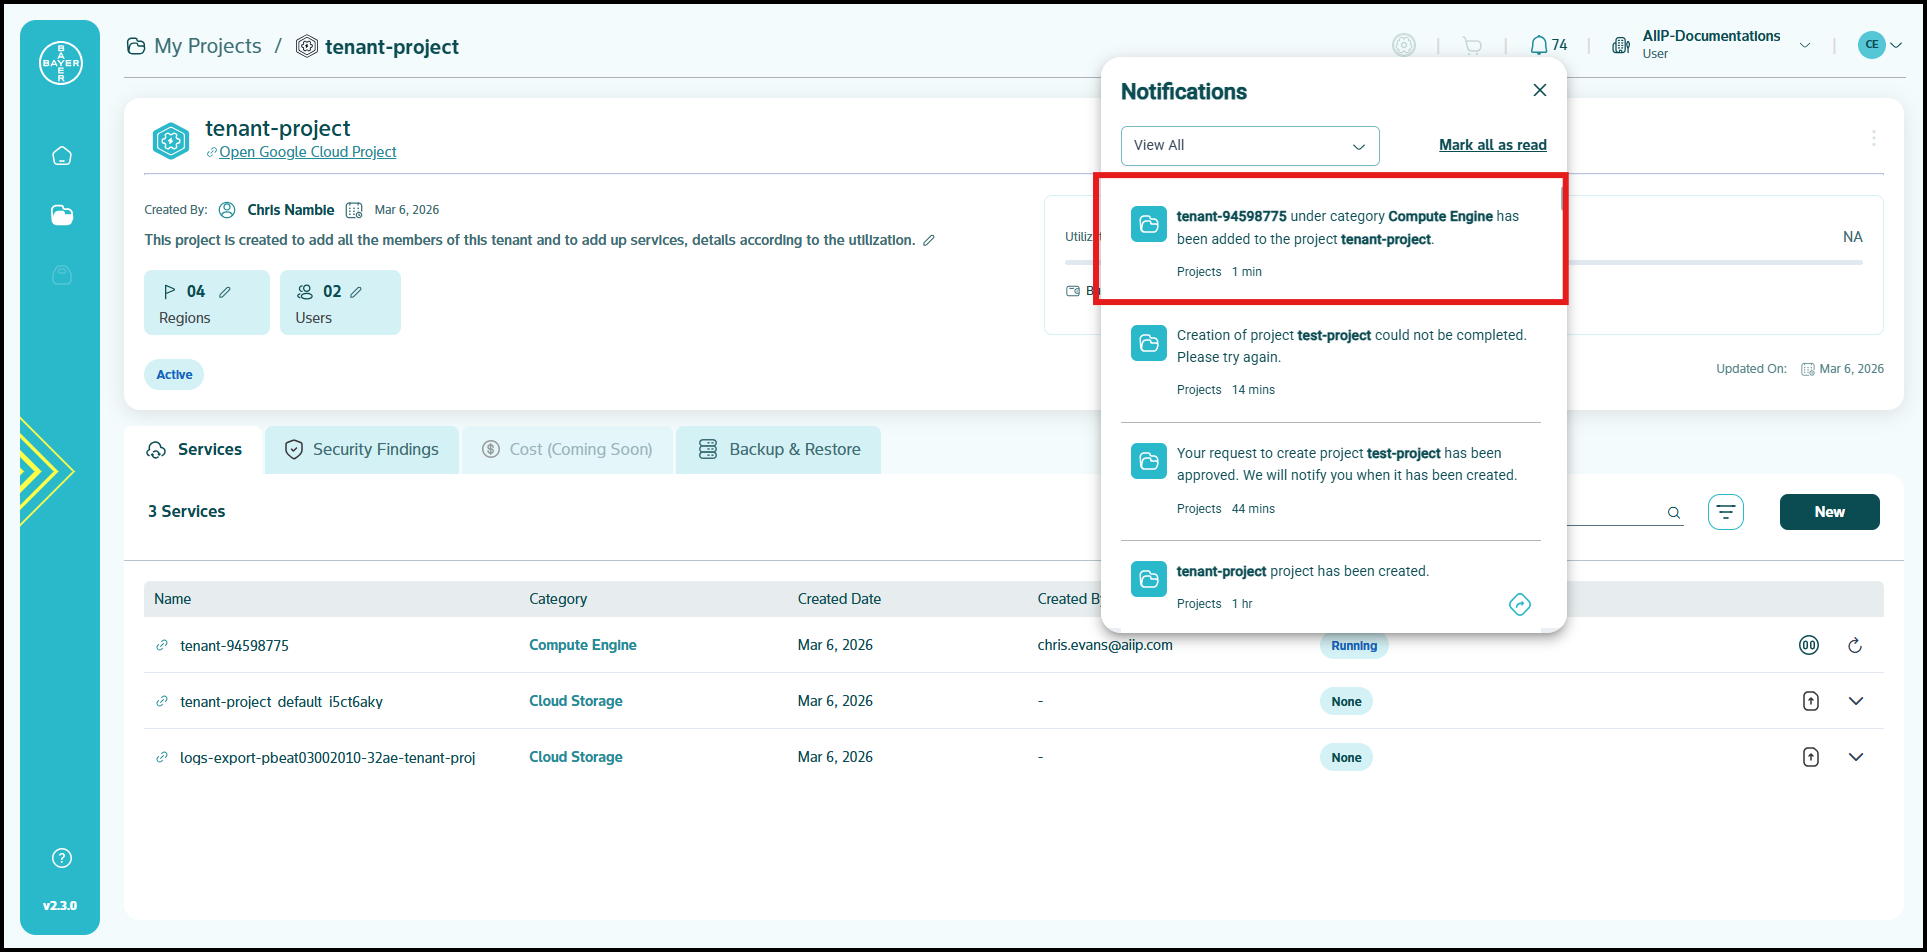Viewport: 1927px width, 952px height.
Task: Click the home icon in sidebar
Action: (62, 156)
